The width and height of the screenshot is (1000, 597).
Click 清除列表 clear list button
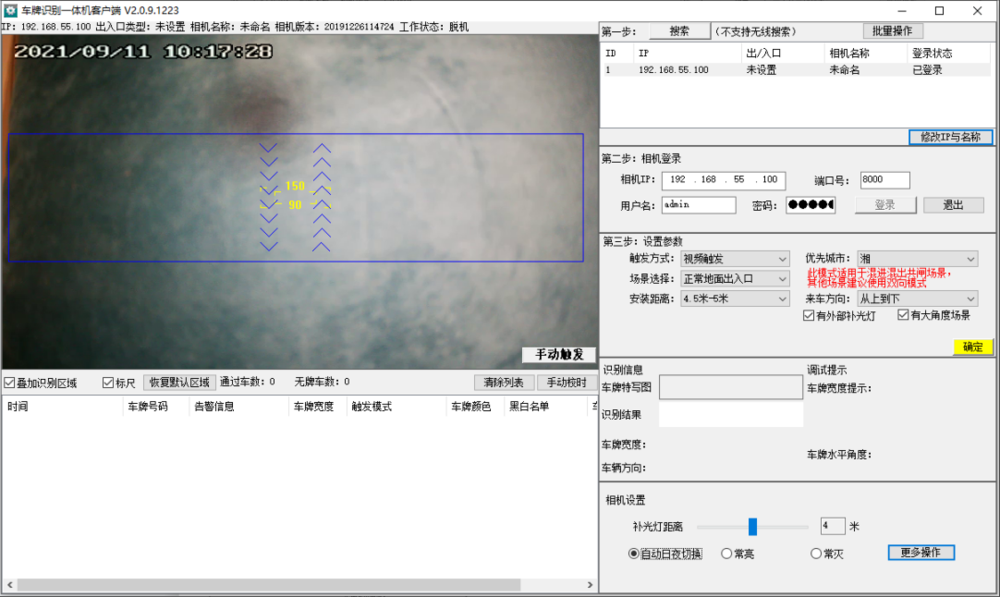[x=504, y=382]
